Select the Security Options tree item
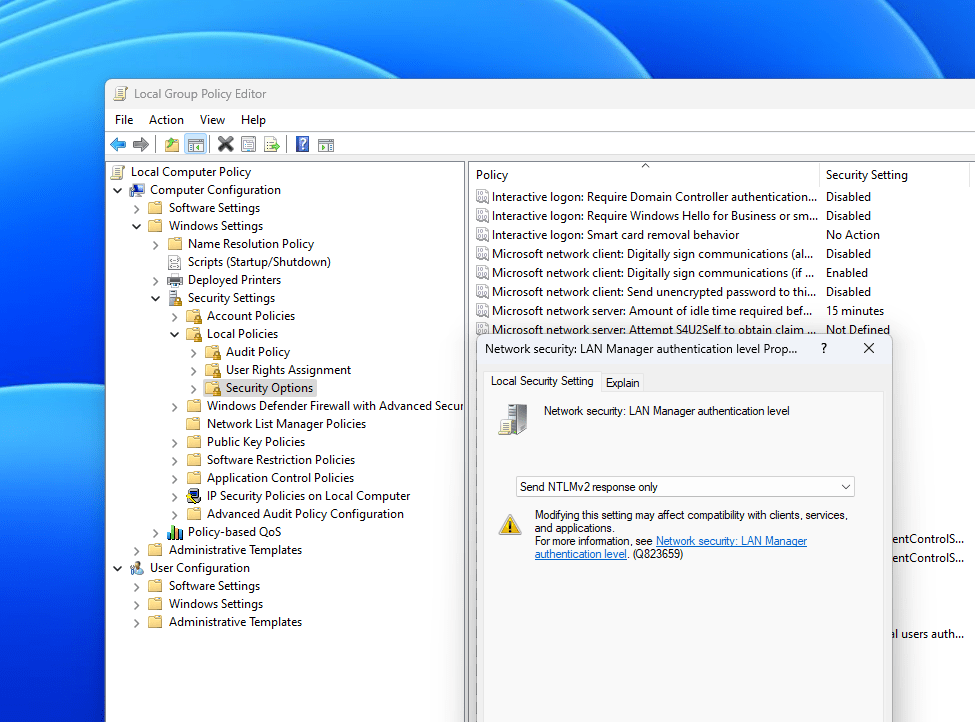Screen dimensions: 975x722 coord(269,388)
